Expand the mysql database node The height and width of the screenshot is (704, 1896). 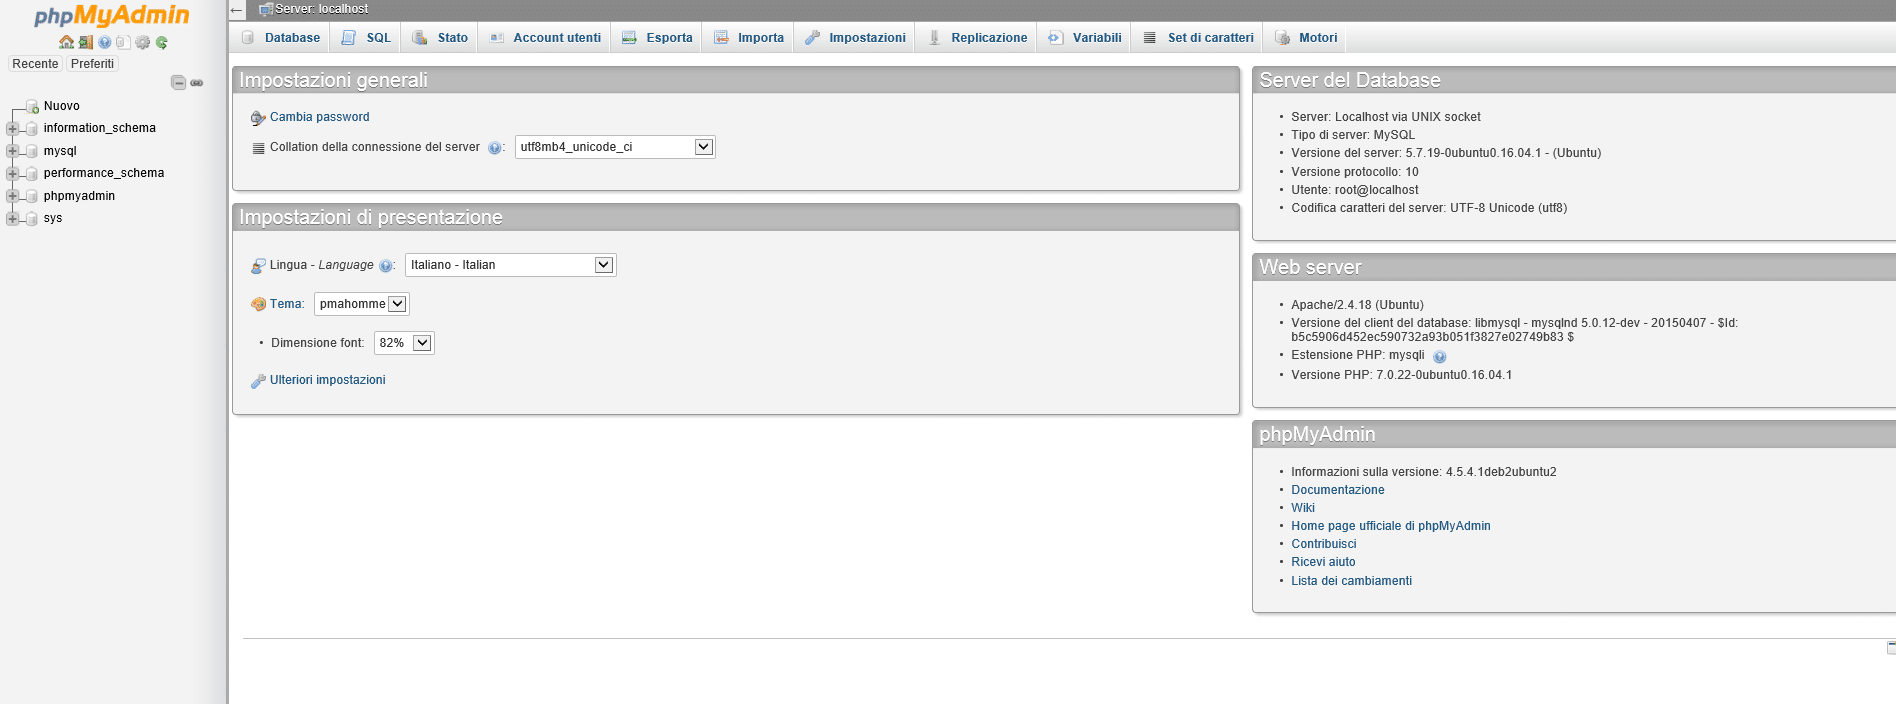click(12, 151)
